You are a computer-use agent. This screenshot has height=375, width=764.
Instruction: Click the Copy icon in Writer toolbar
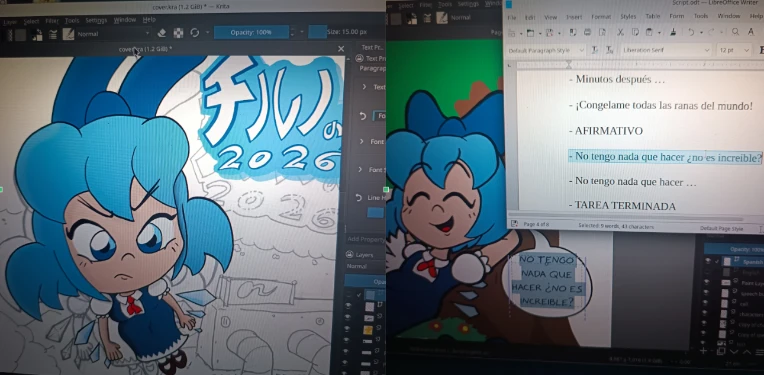pyautogui.click(x=635, y=32)
